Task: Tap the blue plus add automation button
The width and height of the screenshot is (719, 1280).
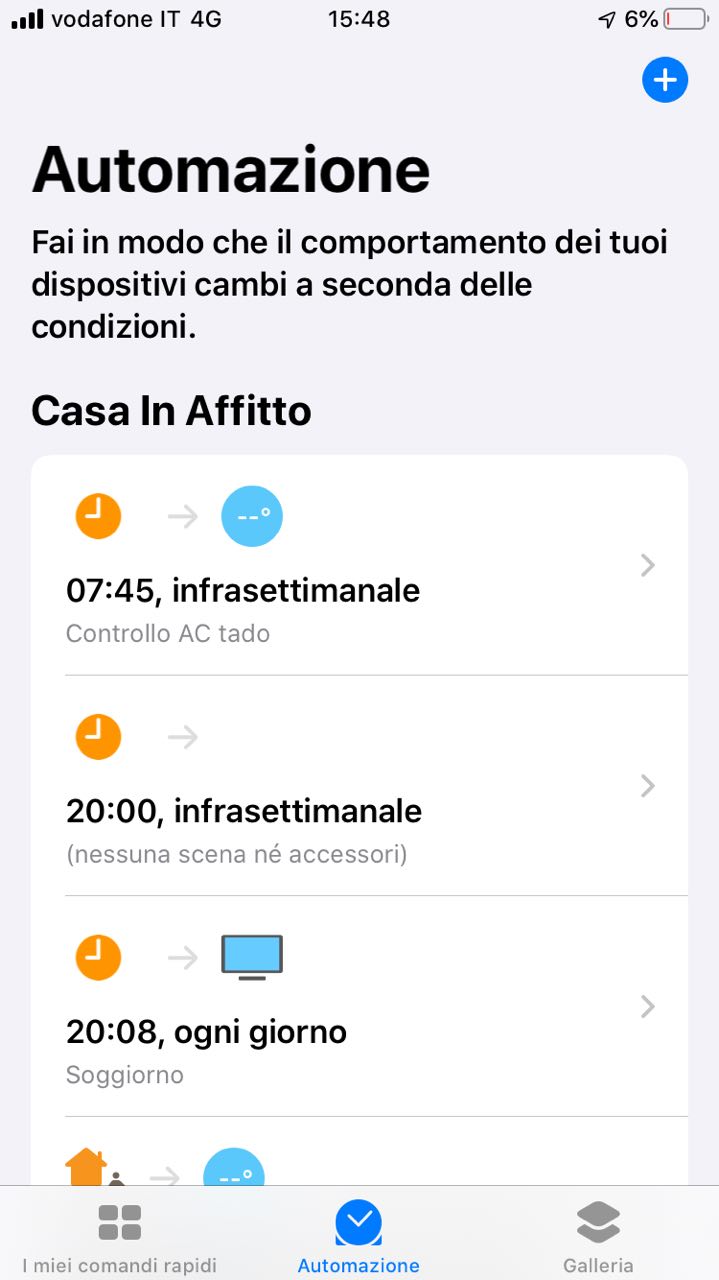Action: pyautogui.click(x=665, y=80)
